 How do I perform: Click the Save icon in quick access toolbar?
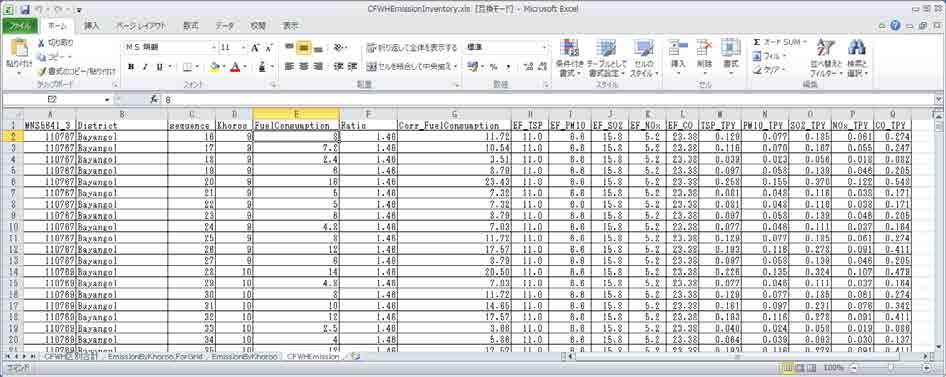25,9
